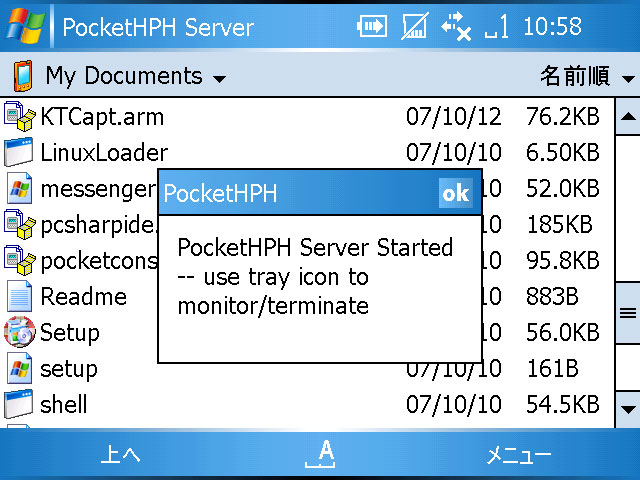Click the clock showing 10:58

[x=552, y=27]
